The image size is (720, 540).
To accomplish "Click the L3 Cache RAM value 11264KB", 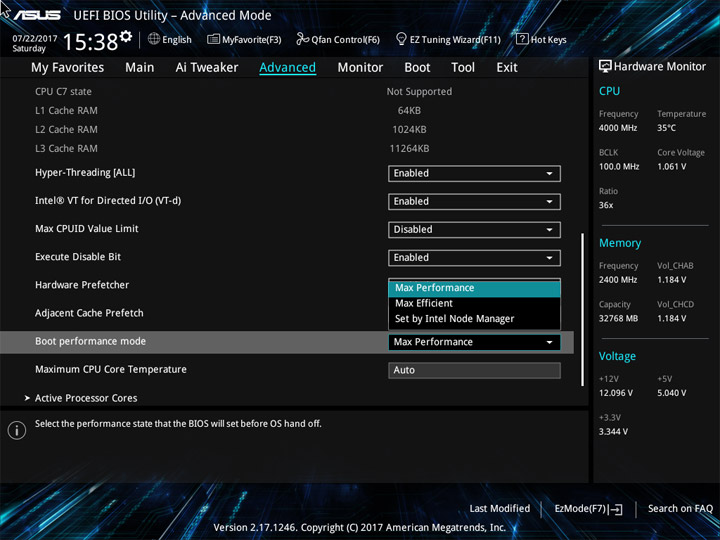I will click(x=409, y=149).
